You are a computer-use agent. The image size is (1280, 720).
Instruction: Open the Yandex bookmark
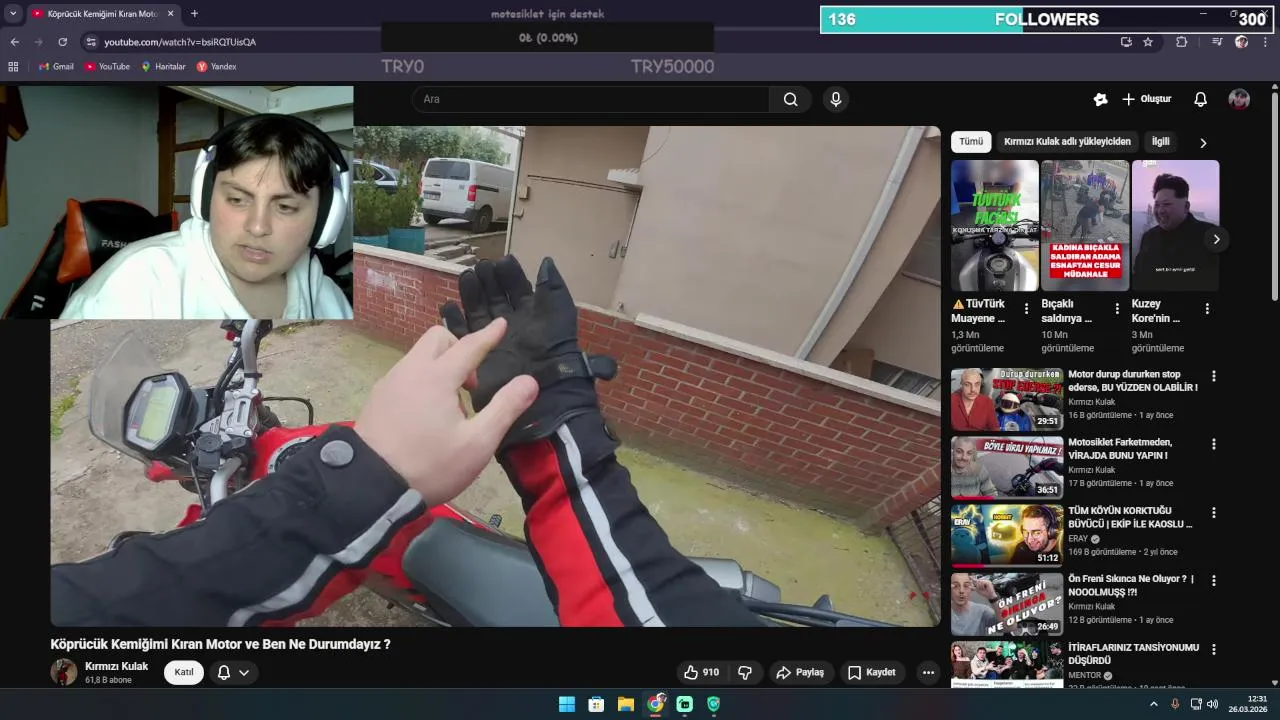(216, 67)
